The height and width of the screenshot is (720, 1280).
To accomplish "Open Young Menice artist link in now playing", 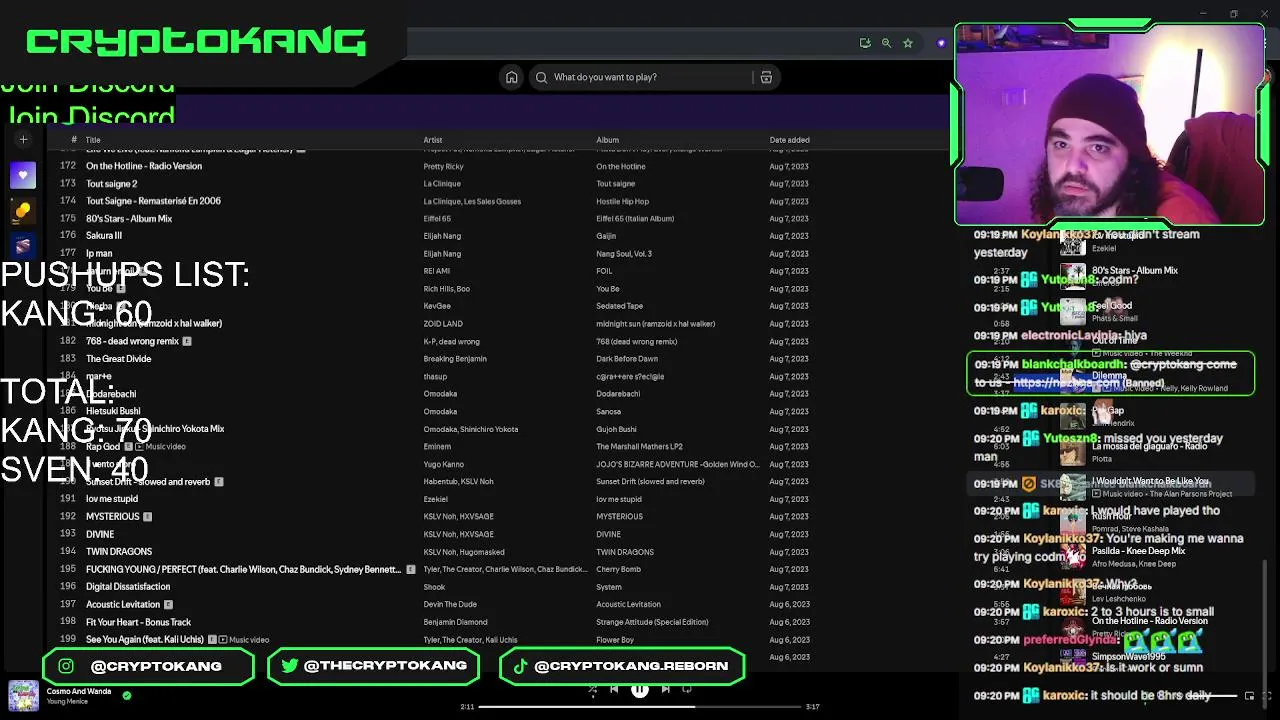I will [67, 702].
